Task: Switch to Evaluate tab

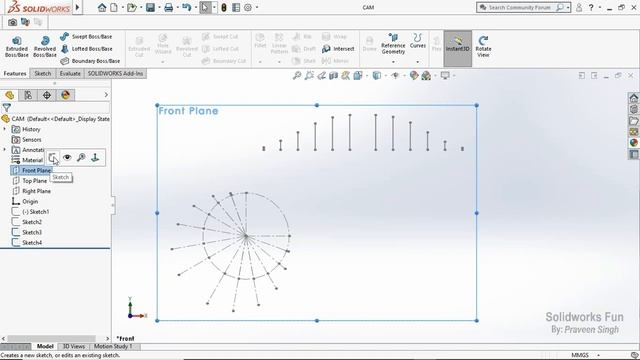Action: click(x=70, y=73)
